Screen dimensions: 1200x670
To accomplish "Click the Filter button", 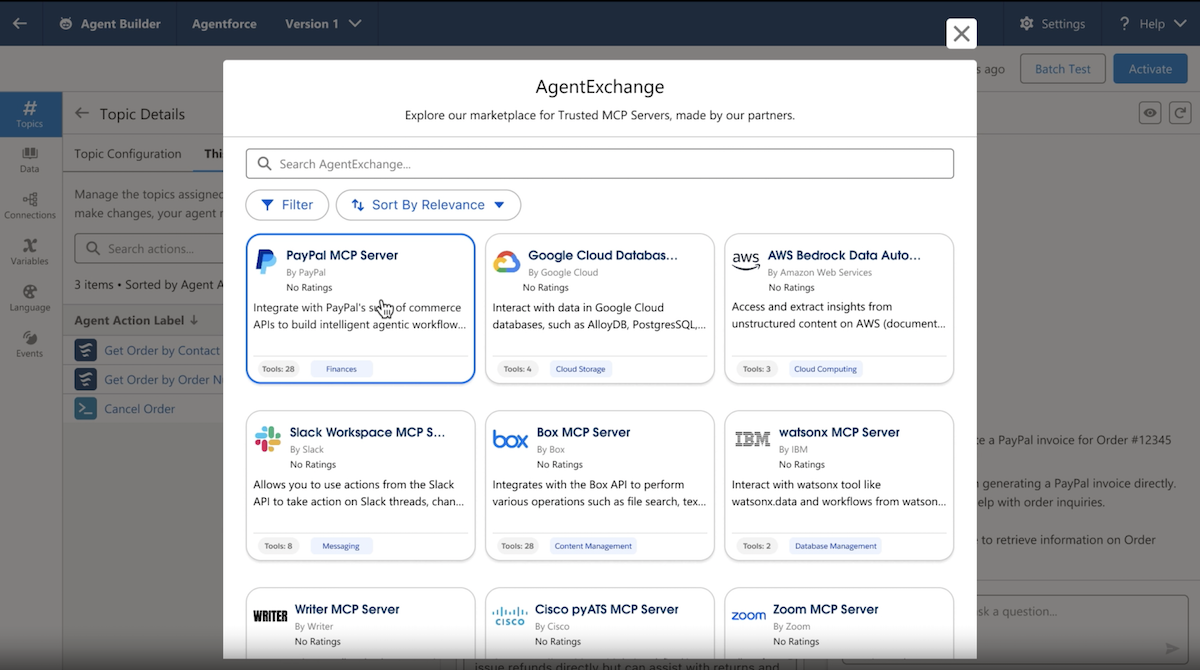I will (x=287, y=205).
